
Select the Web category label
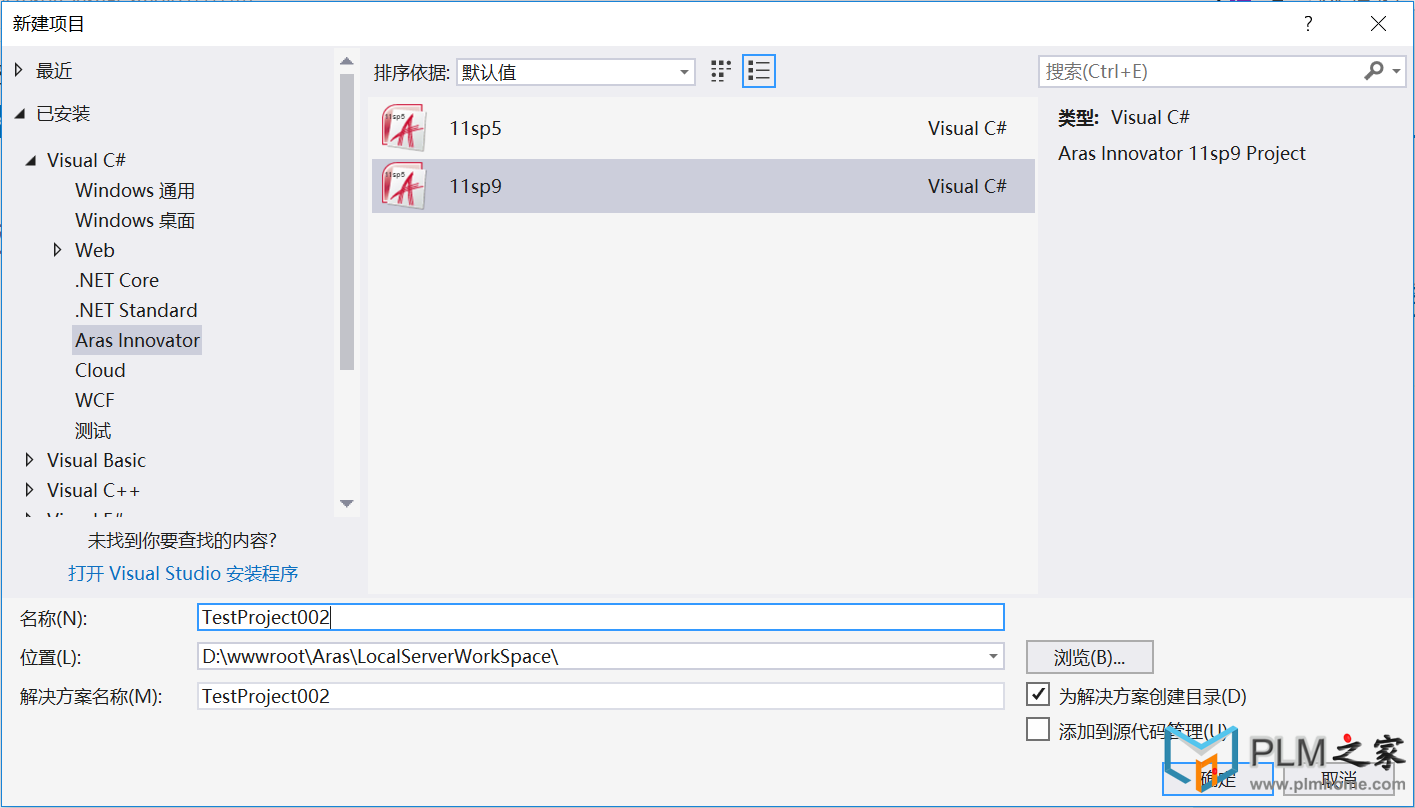tap(95, 250)
